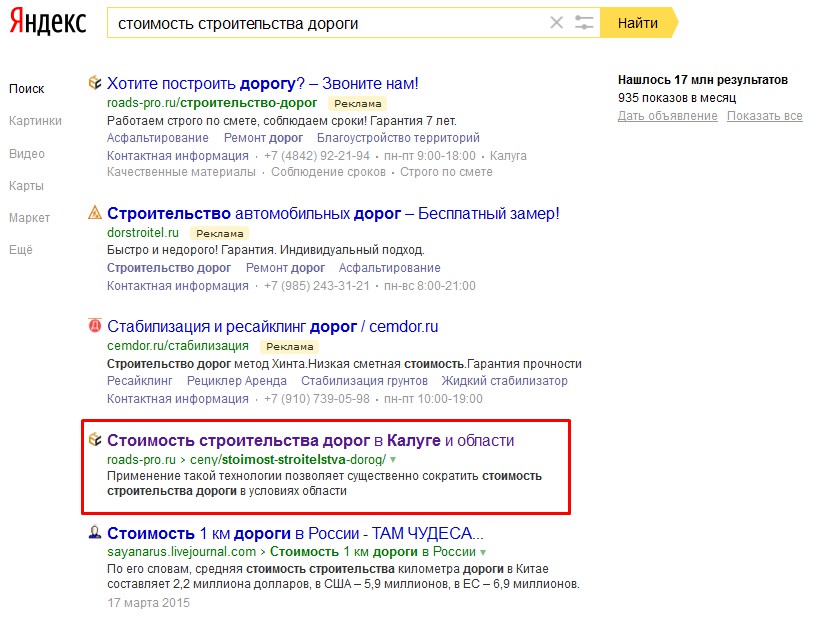Open Жидкий стабилизатор sitelink

tap(504, 381)
